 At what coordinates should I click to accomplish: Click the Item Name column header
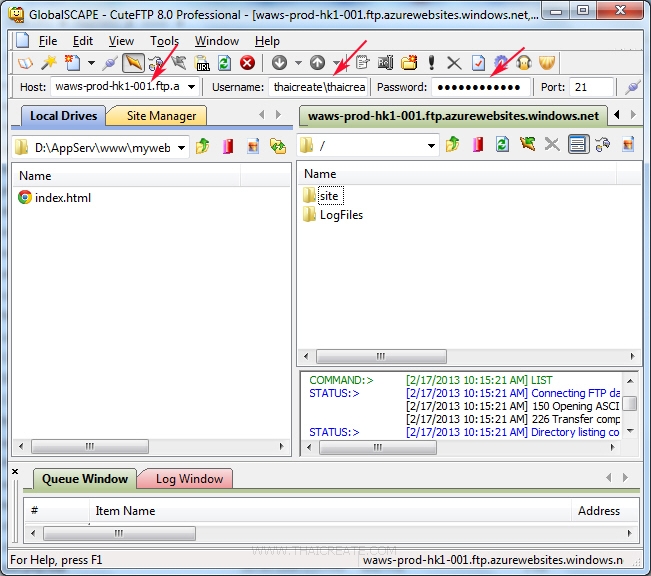tap(330, 510)
